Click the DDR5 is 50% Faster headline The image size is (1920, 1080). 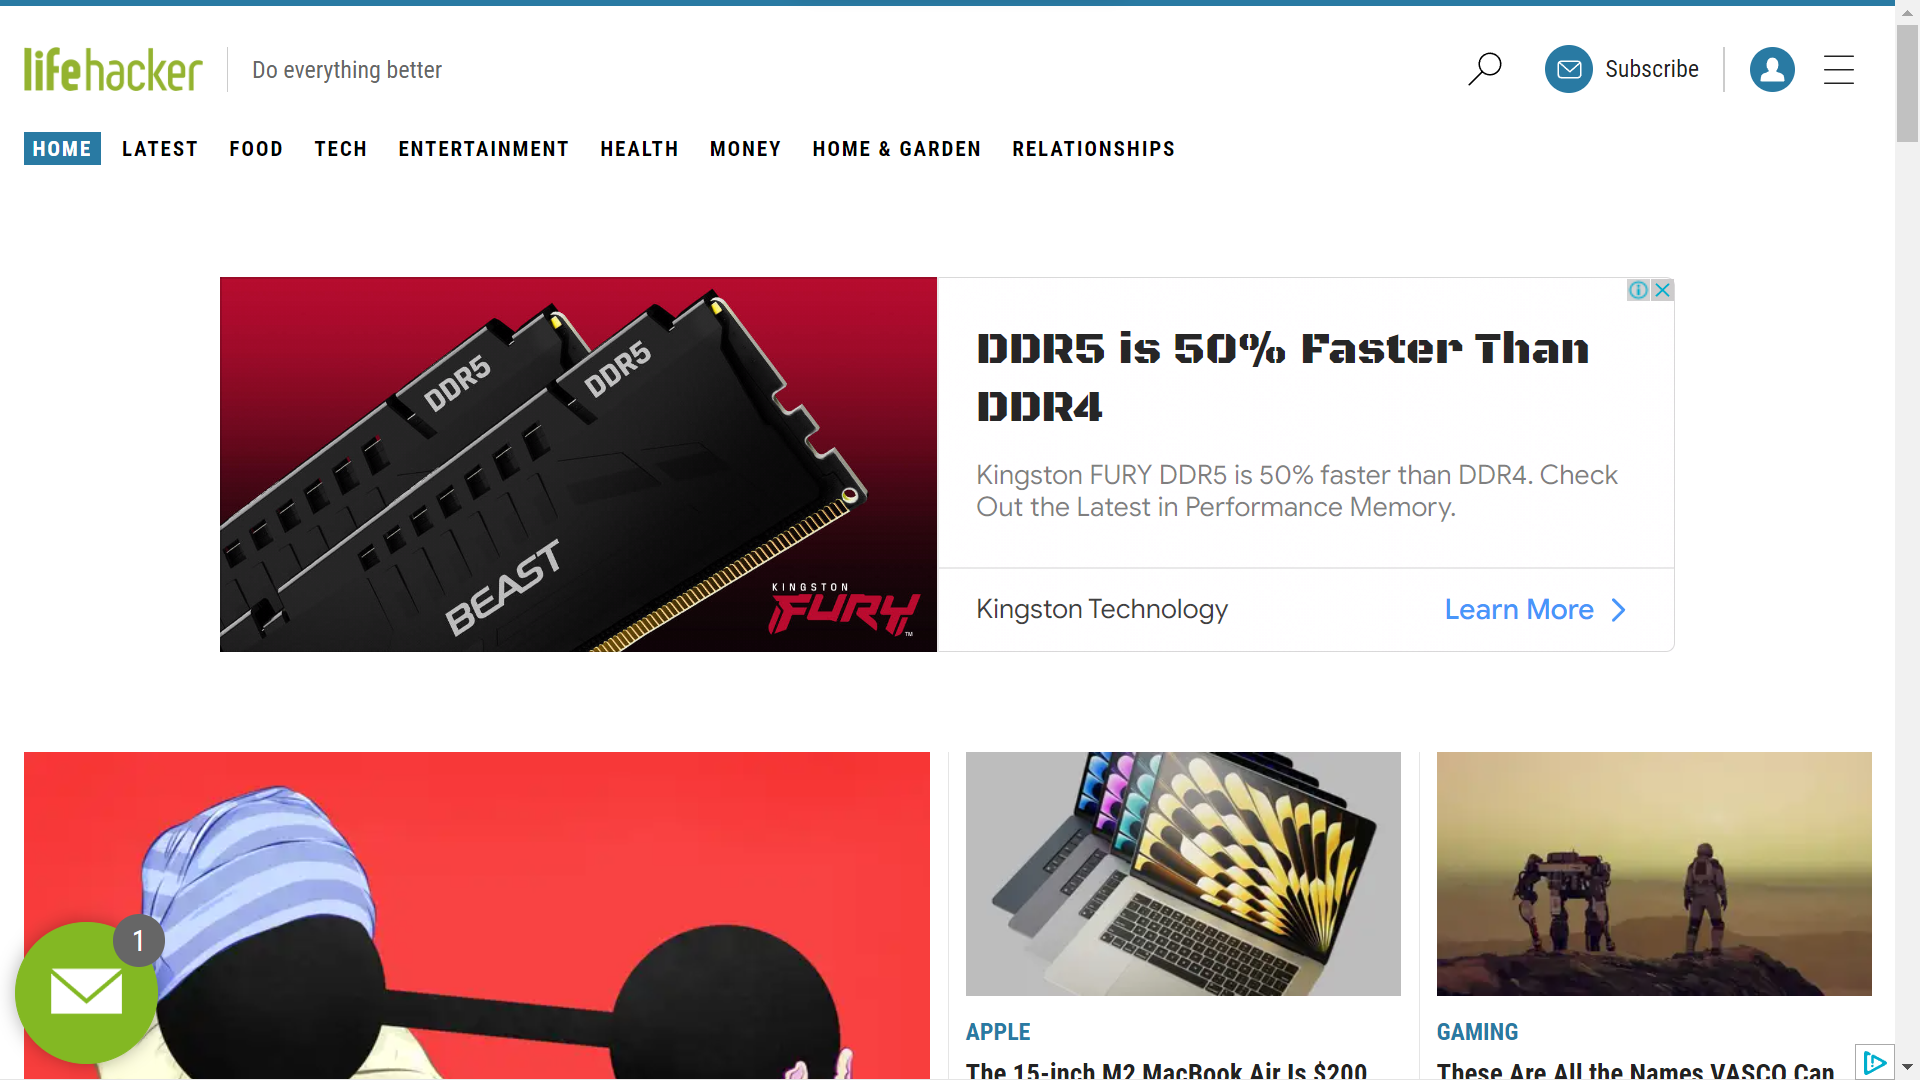pos(1283,377)
